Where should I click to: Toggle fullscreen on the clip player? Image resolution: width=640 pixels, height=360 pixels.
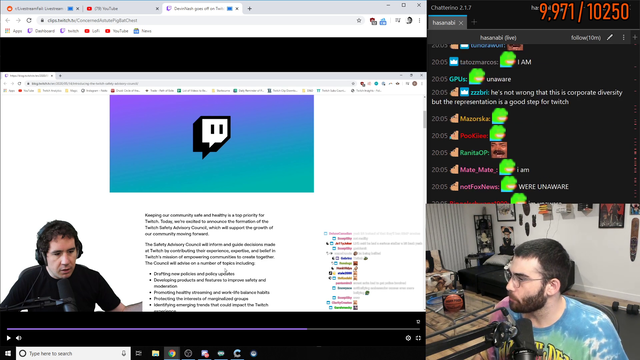click(x=418, y=338)
